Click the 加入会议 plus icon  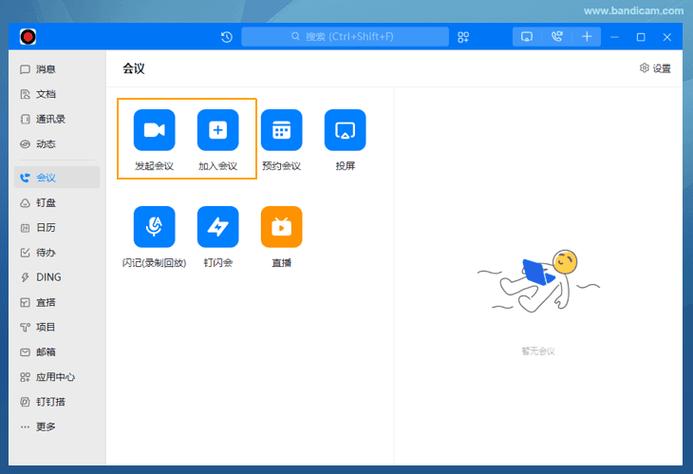click(x=217, y=130)
